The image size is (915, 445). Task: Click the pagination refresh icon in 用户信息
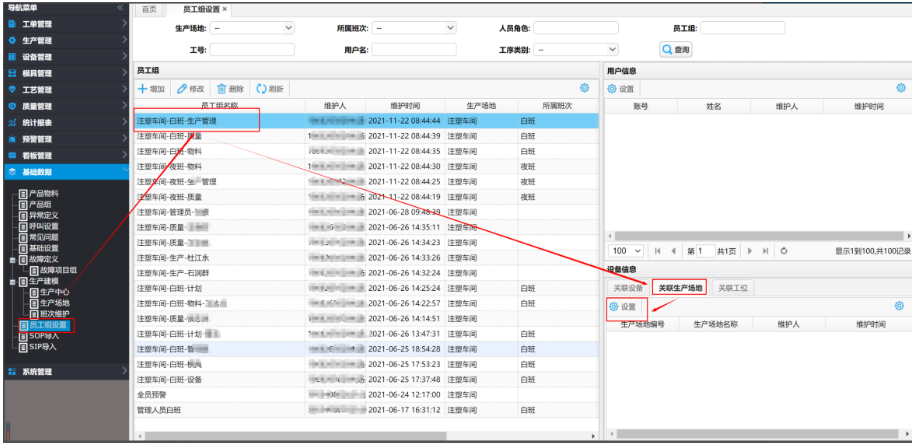[784, 251]
